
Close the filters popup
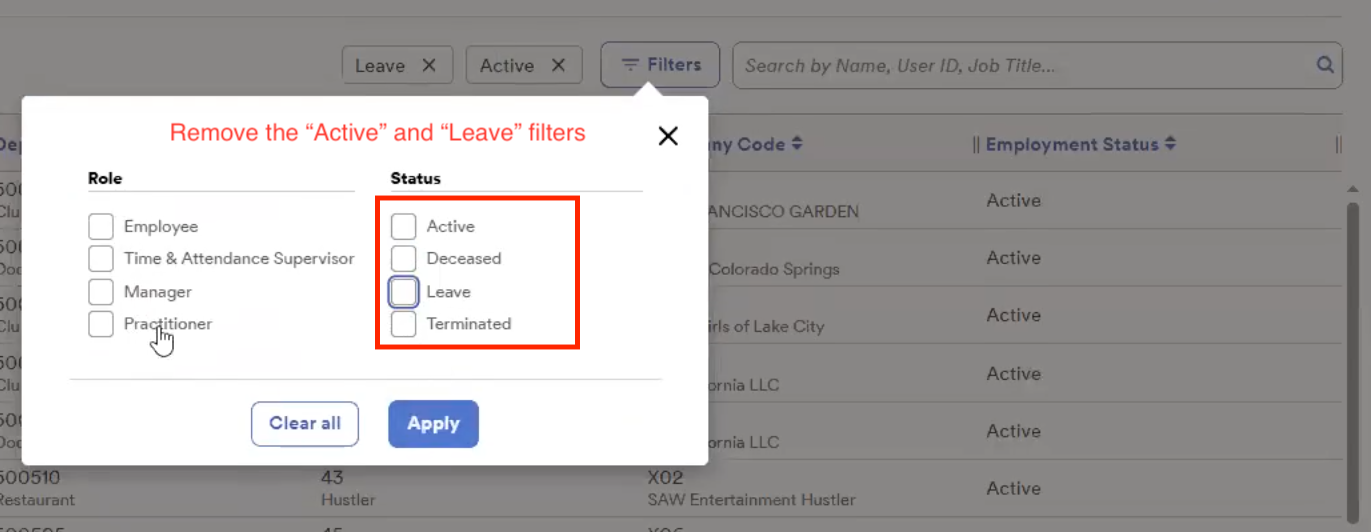[x=668, y=136]
